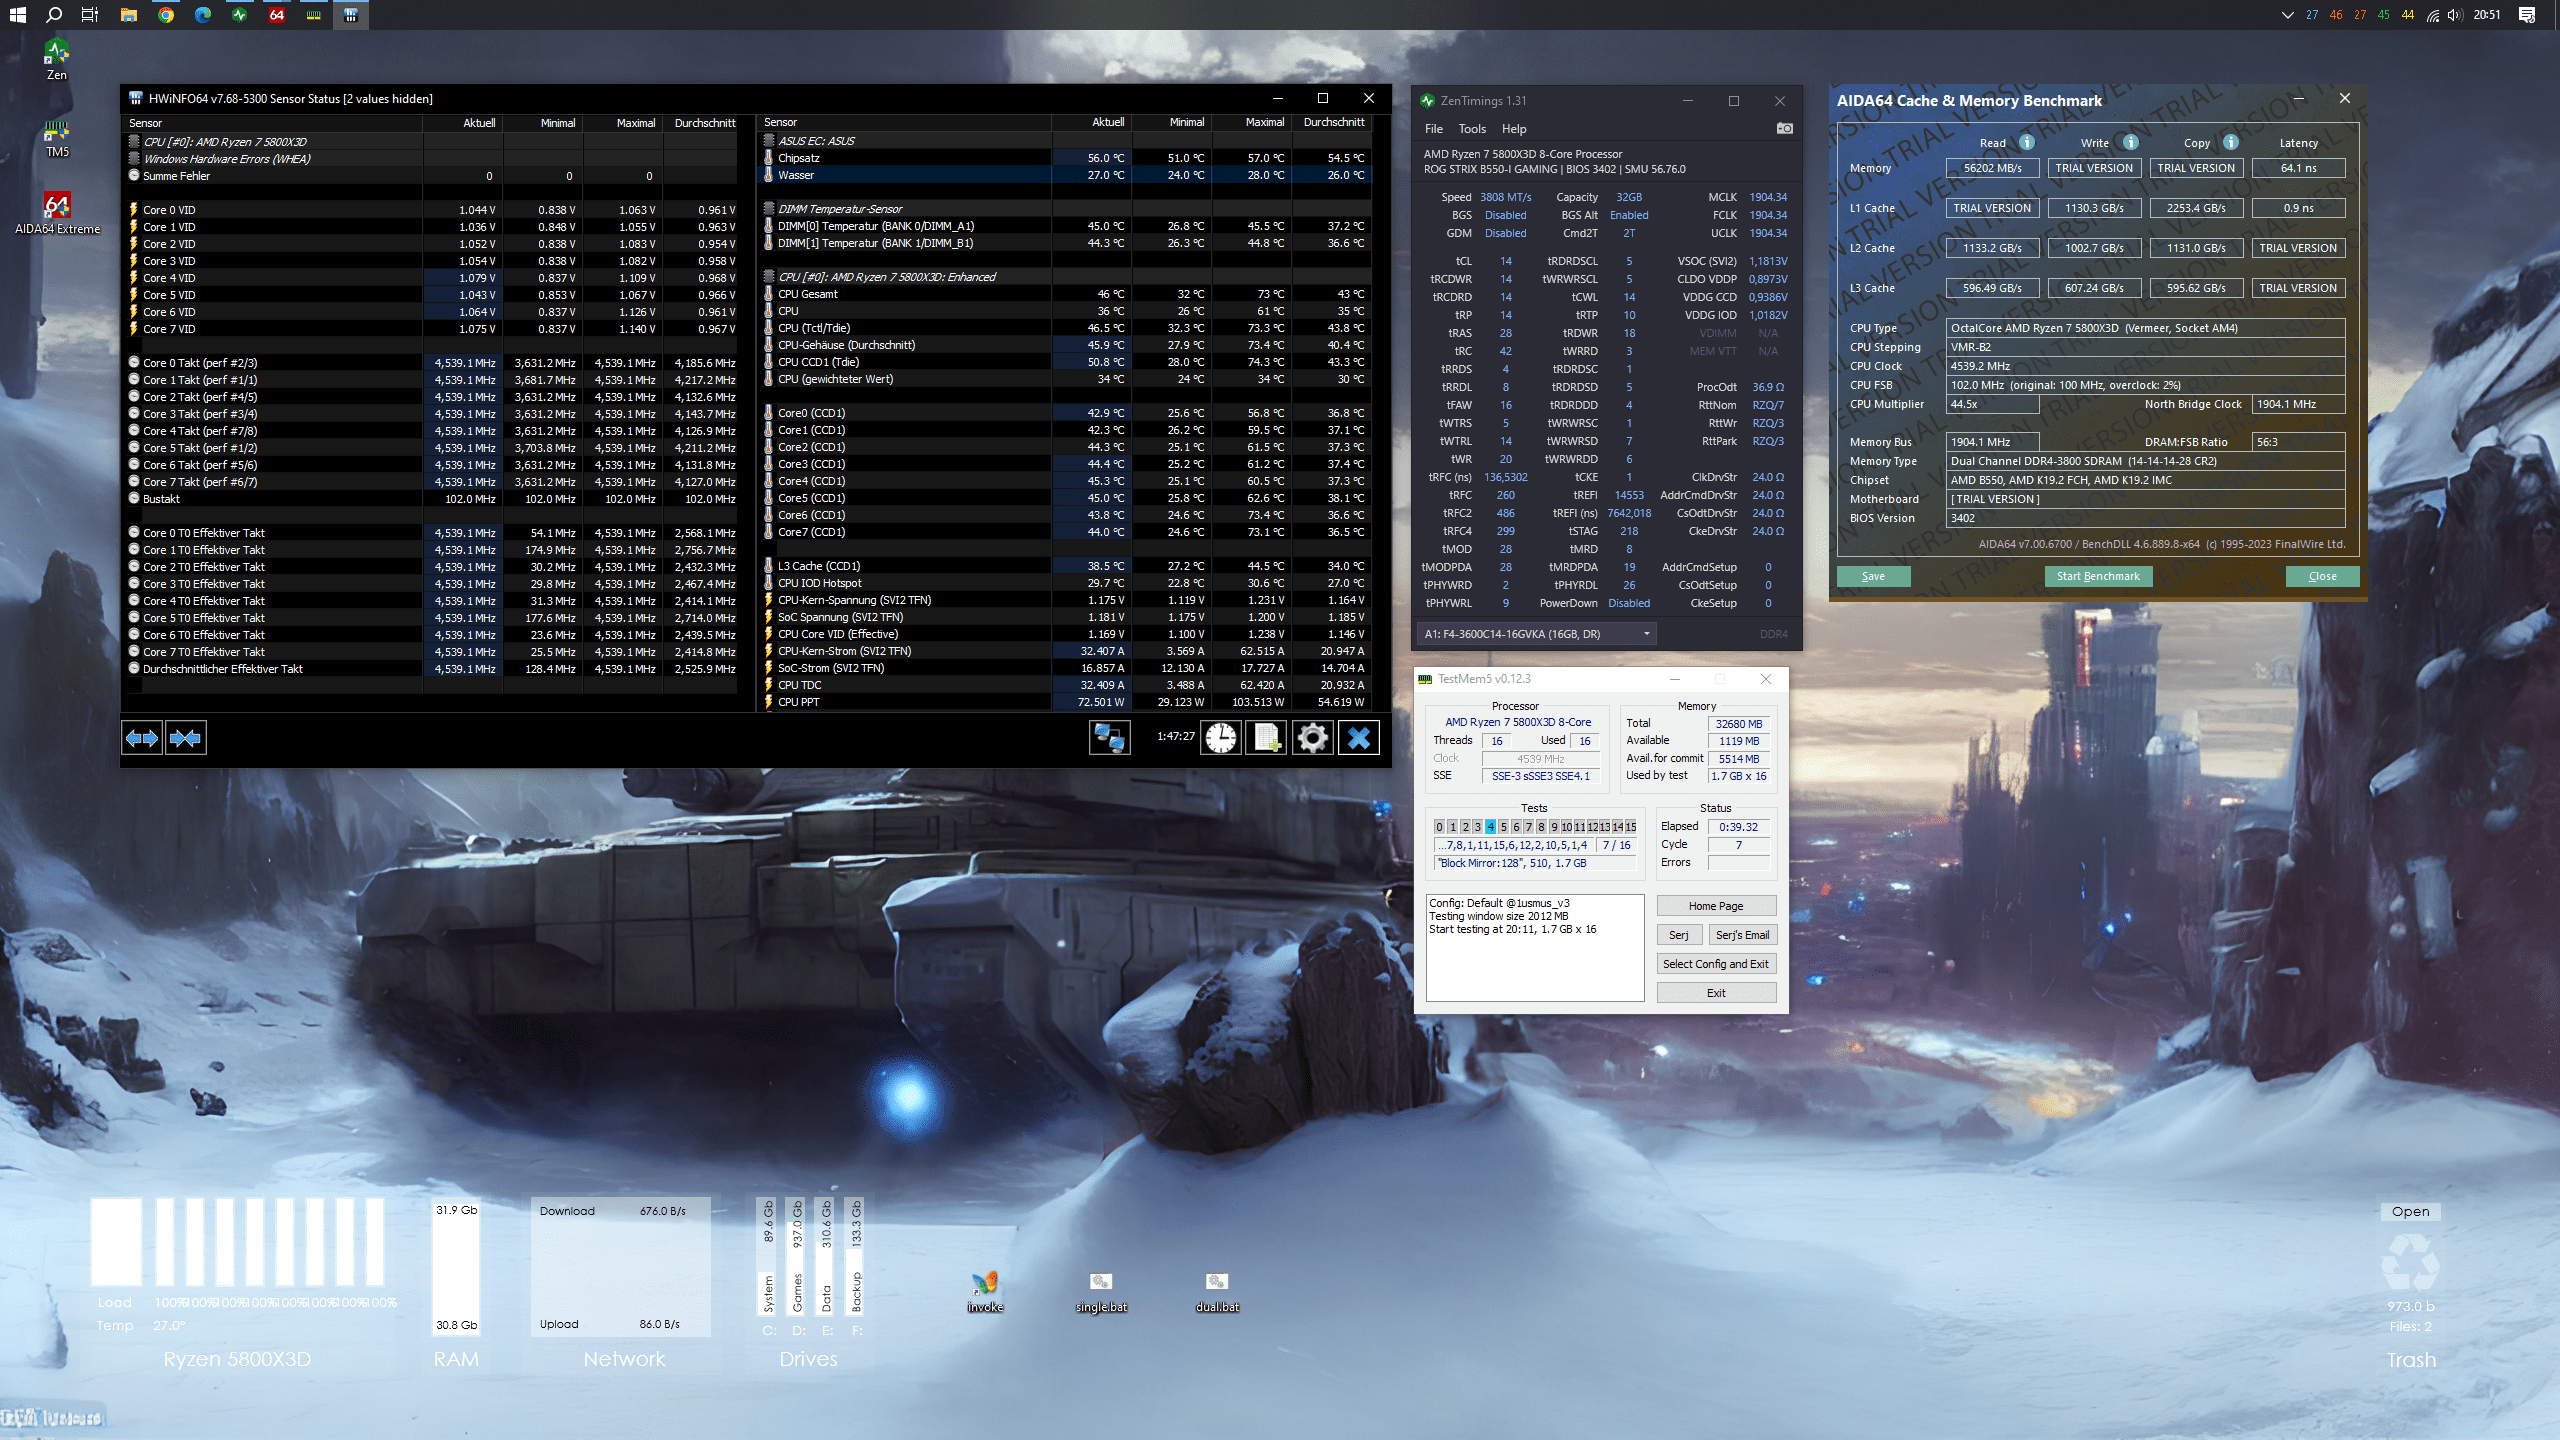Image resolution: width=2560 pixels, height=1440 pixels.
Task: Open ZenTimings memory module dropdown
Action: click(x=1537, y=634)
